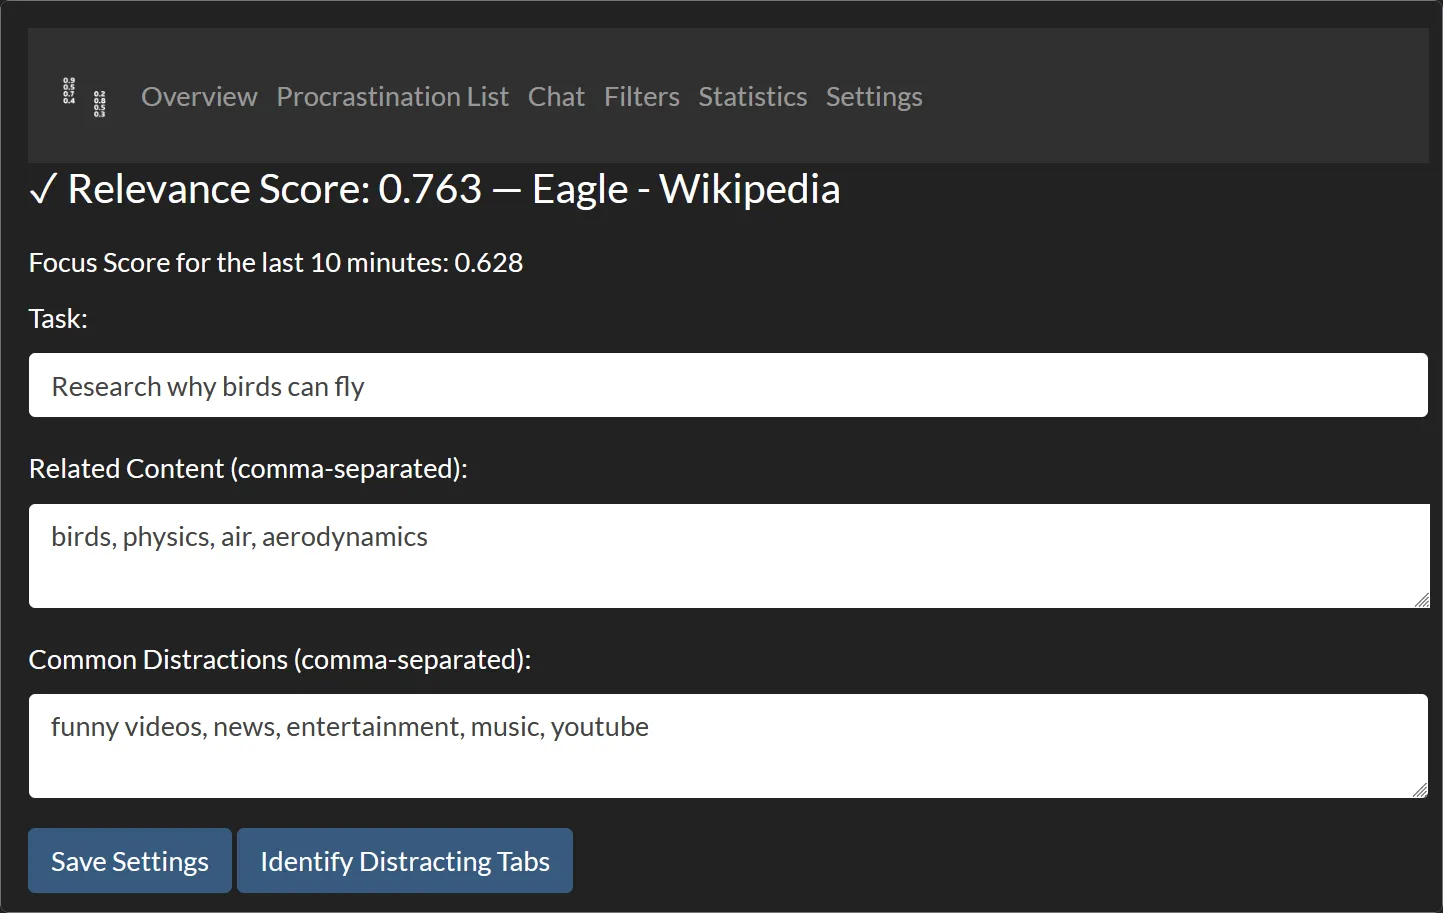The width and height of the screenshot is (1443, 913).
Task: Click inside the Related Content text area
Action: [728, 556]
